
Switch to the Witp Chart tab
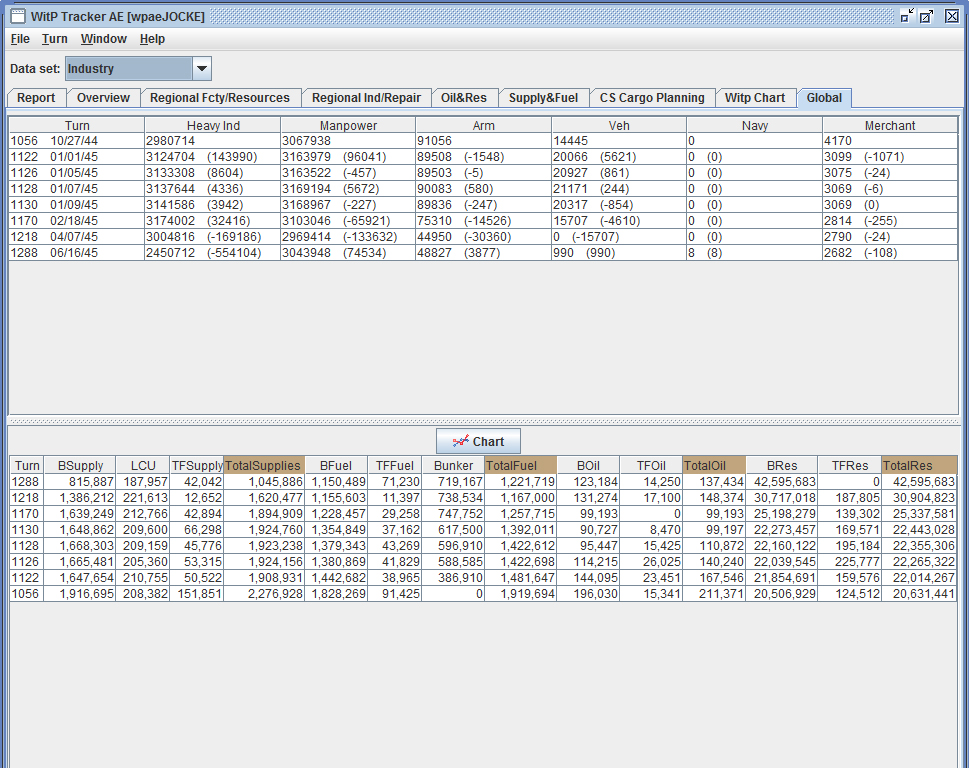(755, 98)
